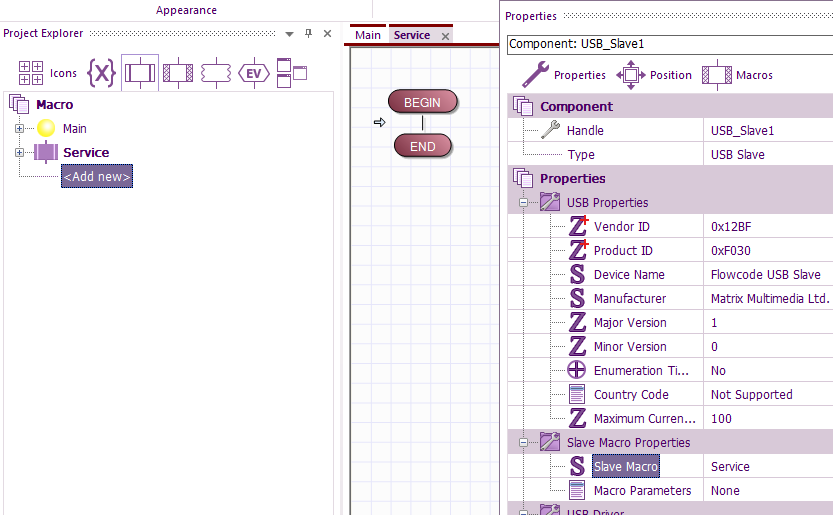Click the Component USB_Slave1 selector field
The width and height of the screenshot is (833, 515).
pyautogui.click(x=668, y=44)
